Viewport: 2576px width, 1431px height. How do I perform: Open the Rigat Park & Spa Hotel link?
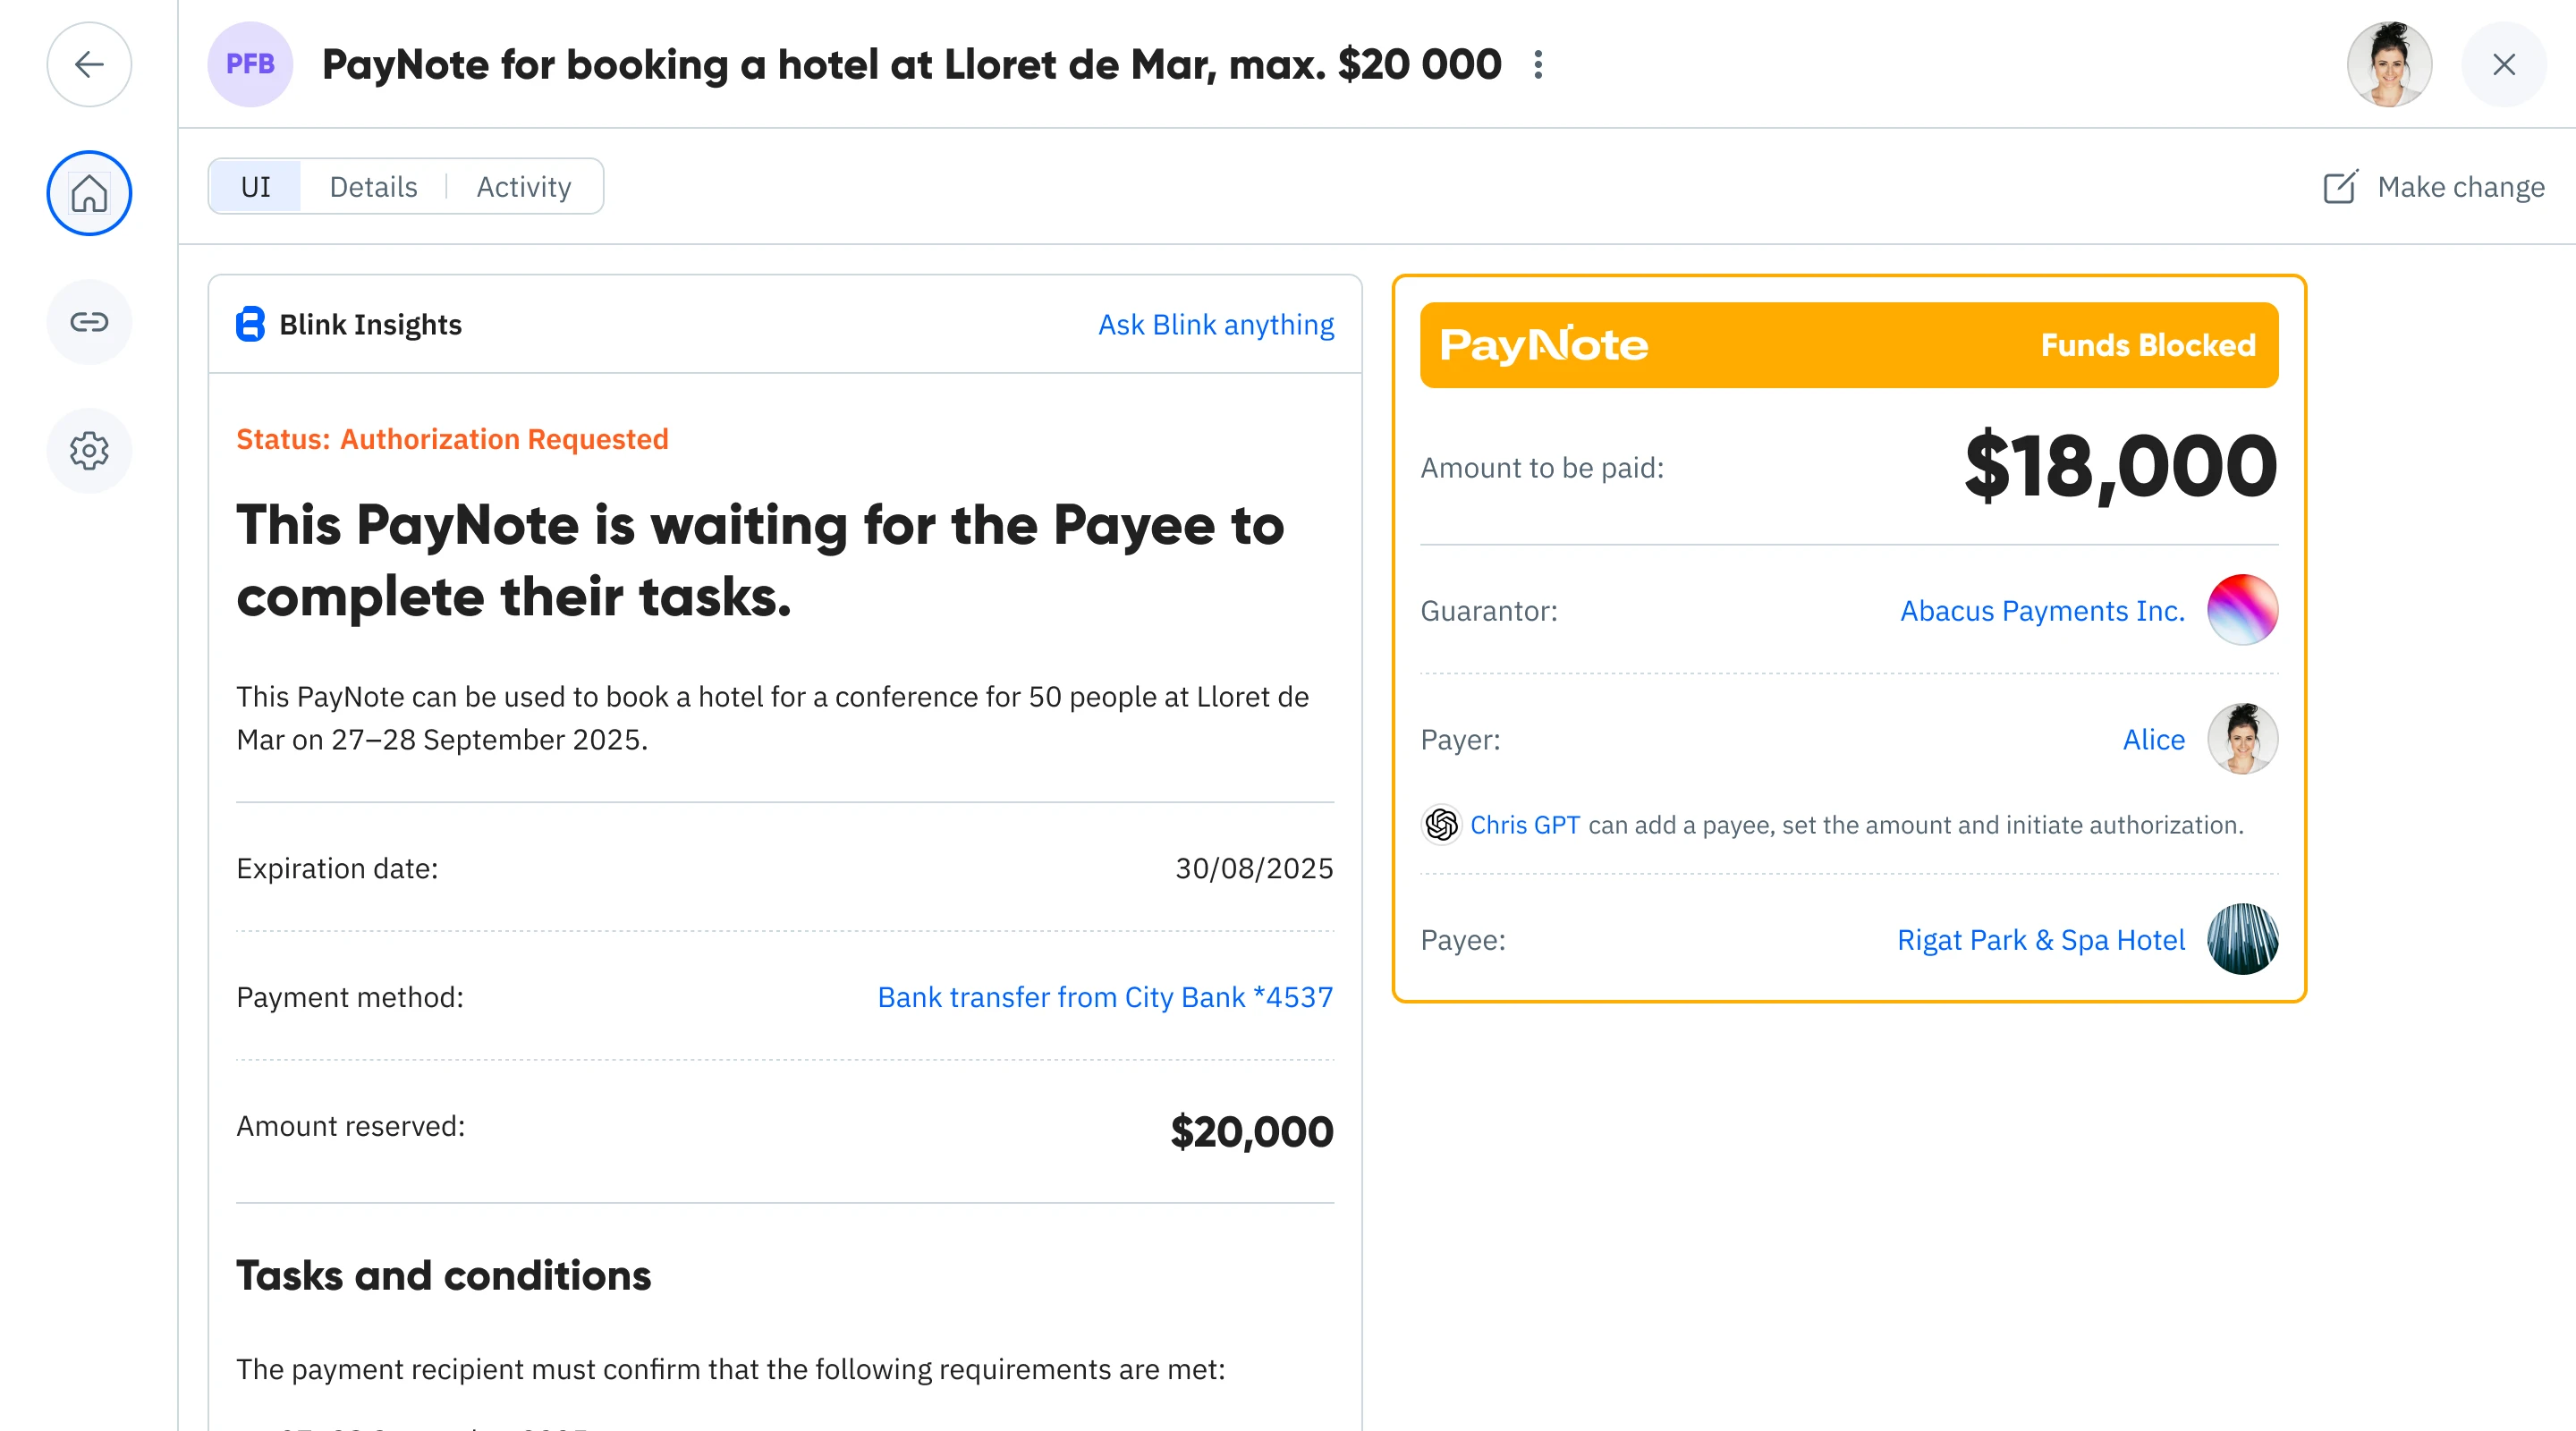pyautogui.click(x=2040, y=940)
